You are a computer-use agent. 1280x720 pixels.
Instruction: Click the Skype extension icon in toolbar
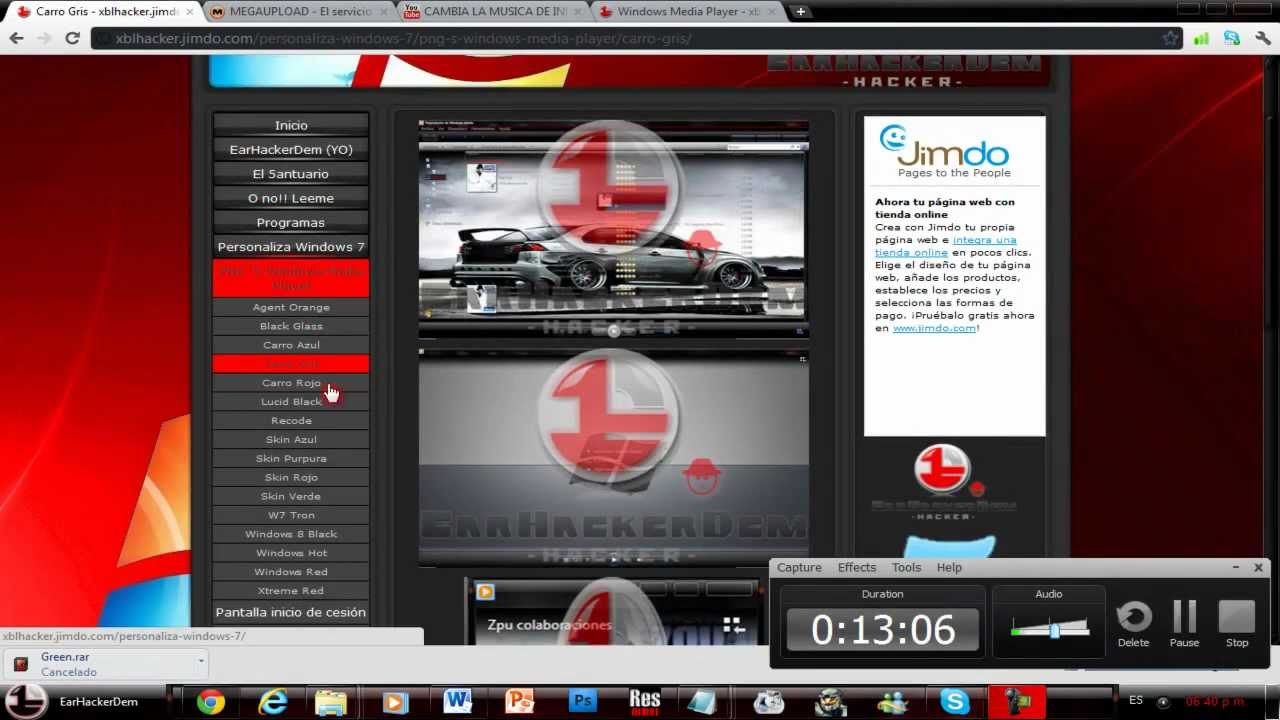(x=1232, y=38)
